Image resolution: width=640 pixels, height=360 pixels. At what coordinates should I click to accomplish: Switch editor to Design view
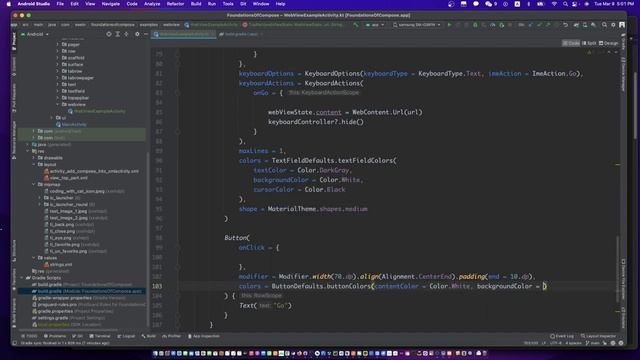coord(609,43)
